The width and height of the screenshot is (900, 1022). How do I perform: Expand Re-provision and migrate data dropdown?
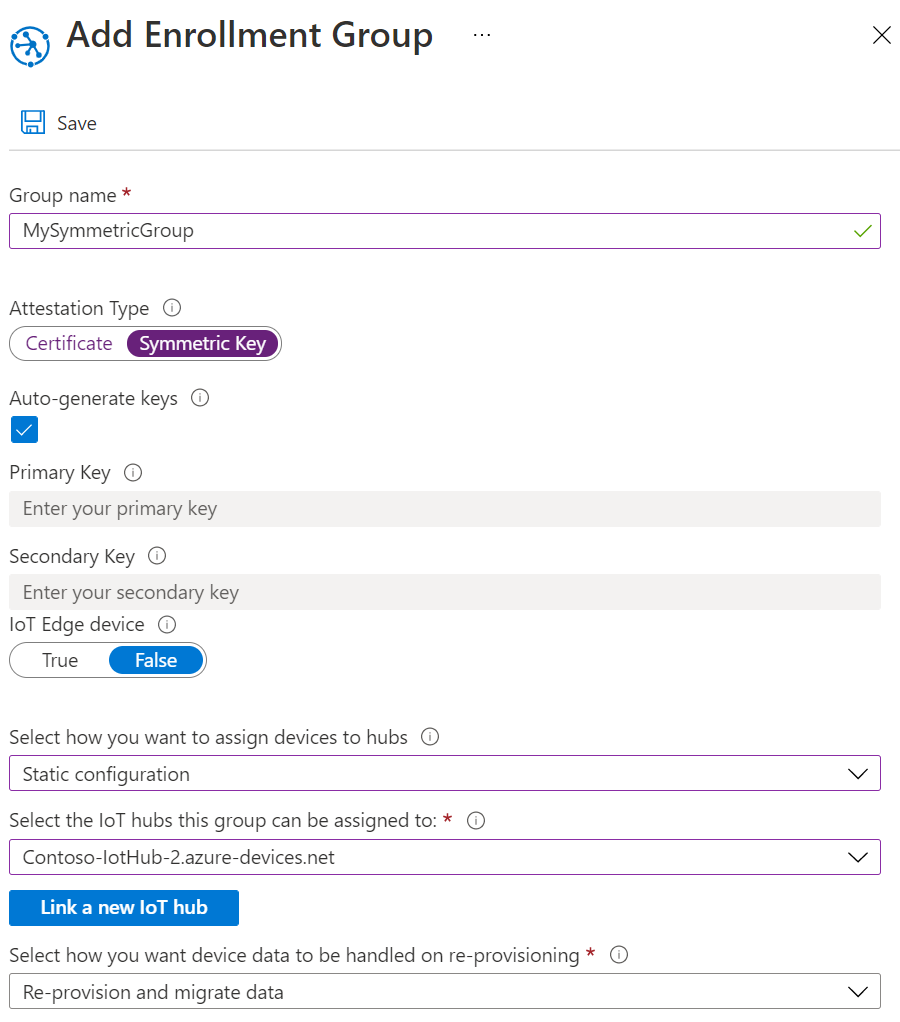(x=445, y=992)
